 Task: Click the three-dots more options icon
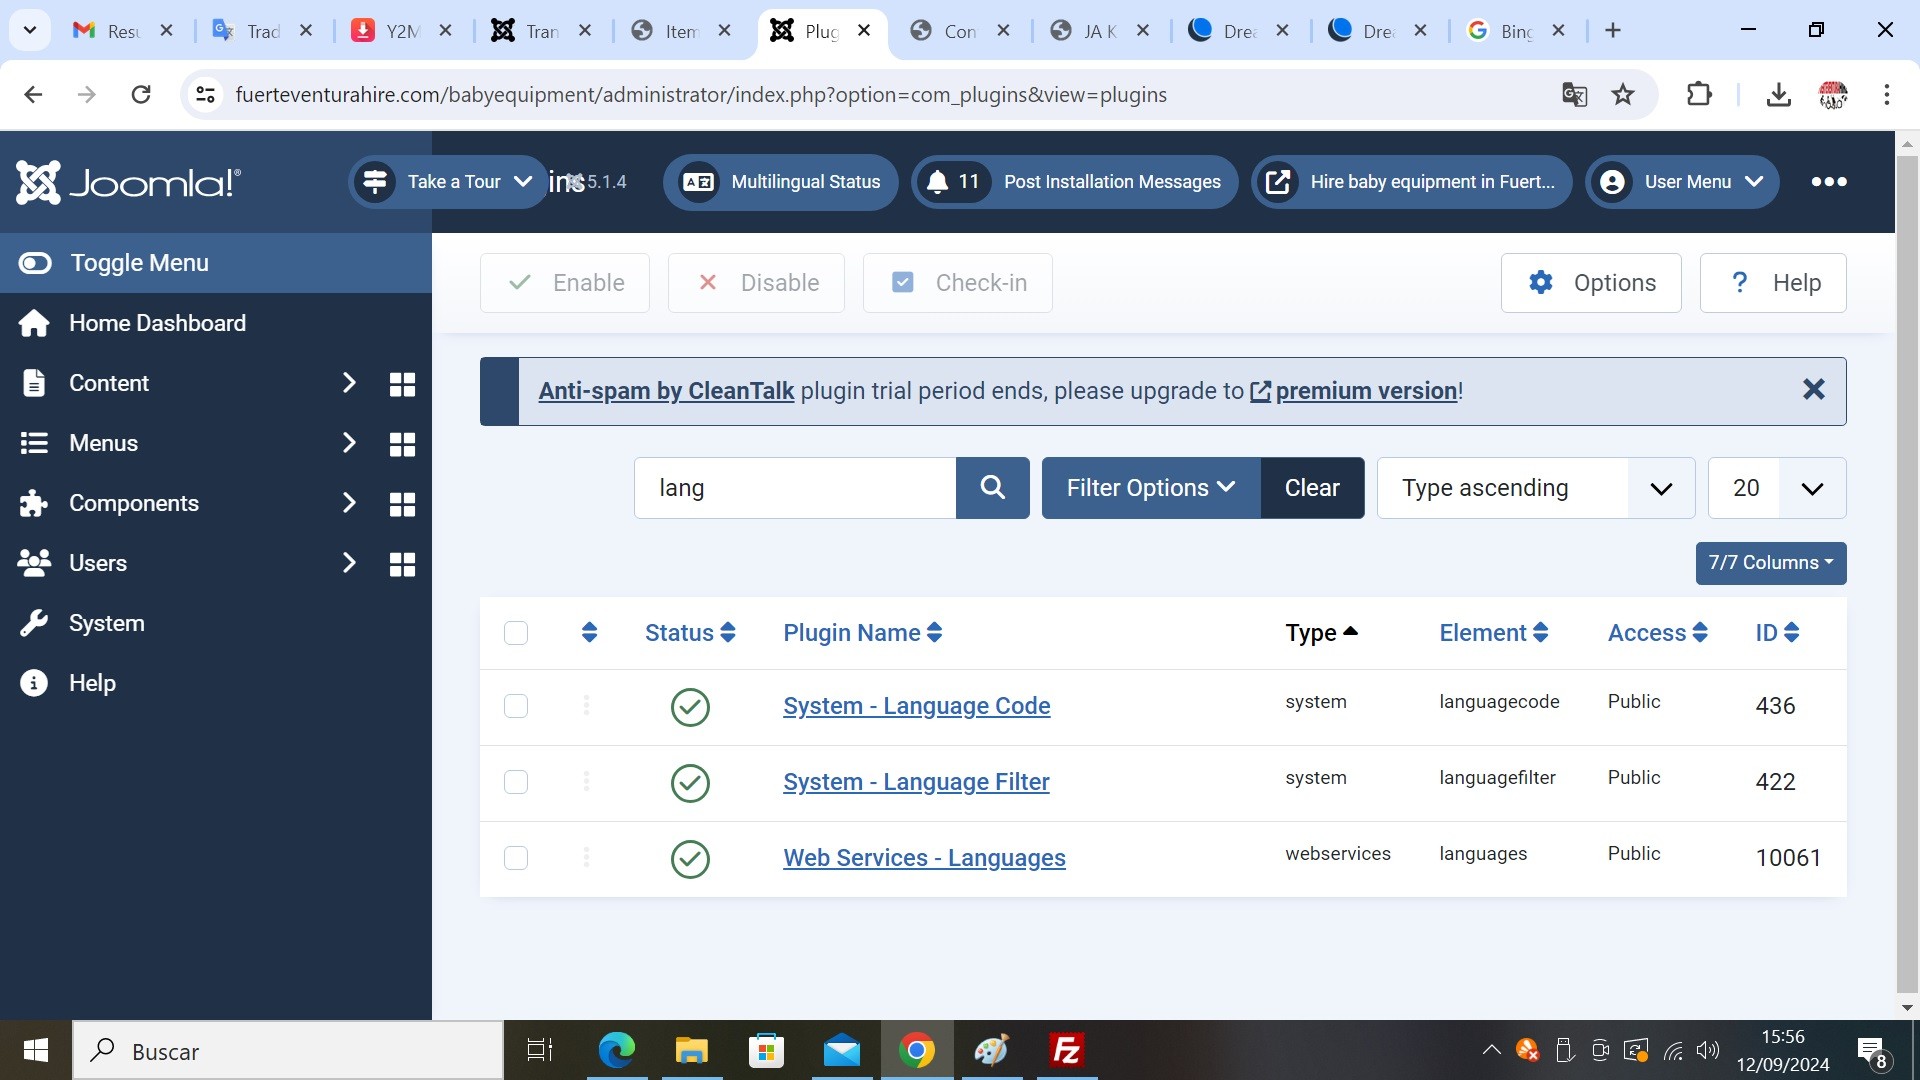pyautogui.click(x=1828, y=182)
